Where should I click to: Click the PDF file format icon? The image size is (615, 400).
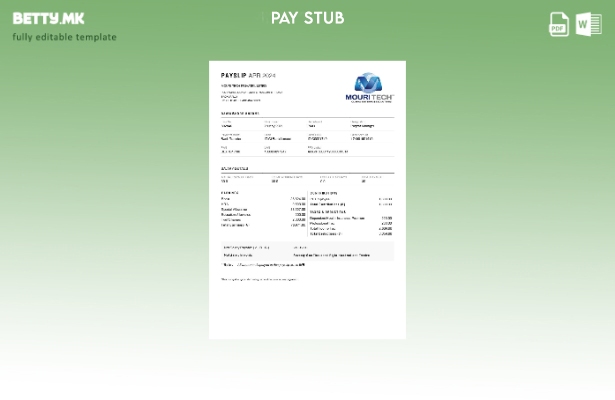(559, 25)
